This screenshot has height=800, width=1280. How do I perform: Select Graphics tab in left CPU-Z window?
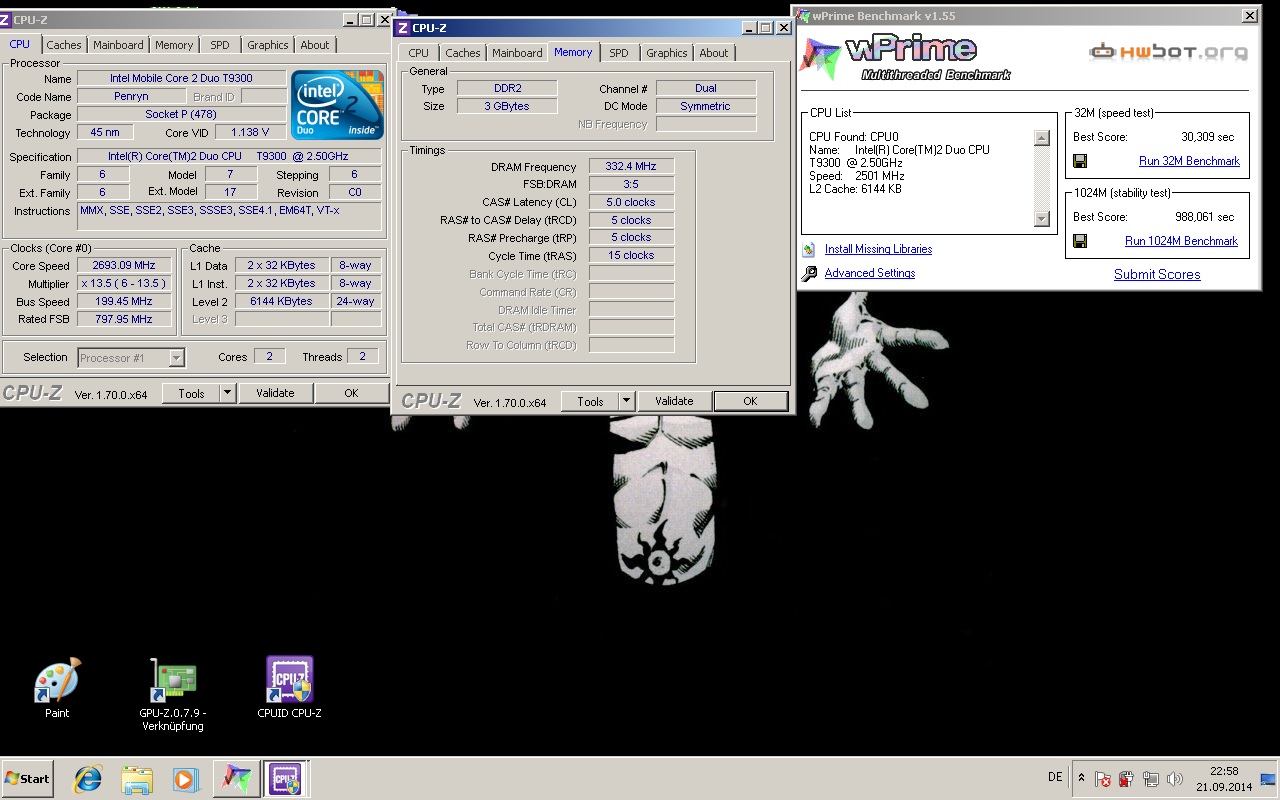(268, 45)
